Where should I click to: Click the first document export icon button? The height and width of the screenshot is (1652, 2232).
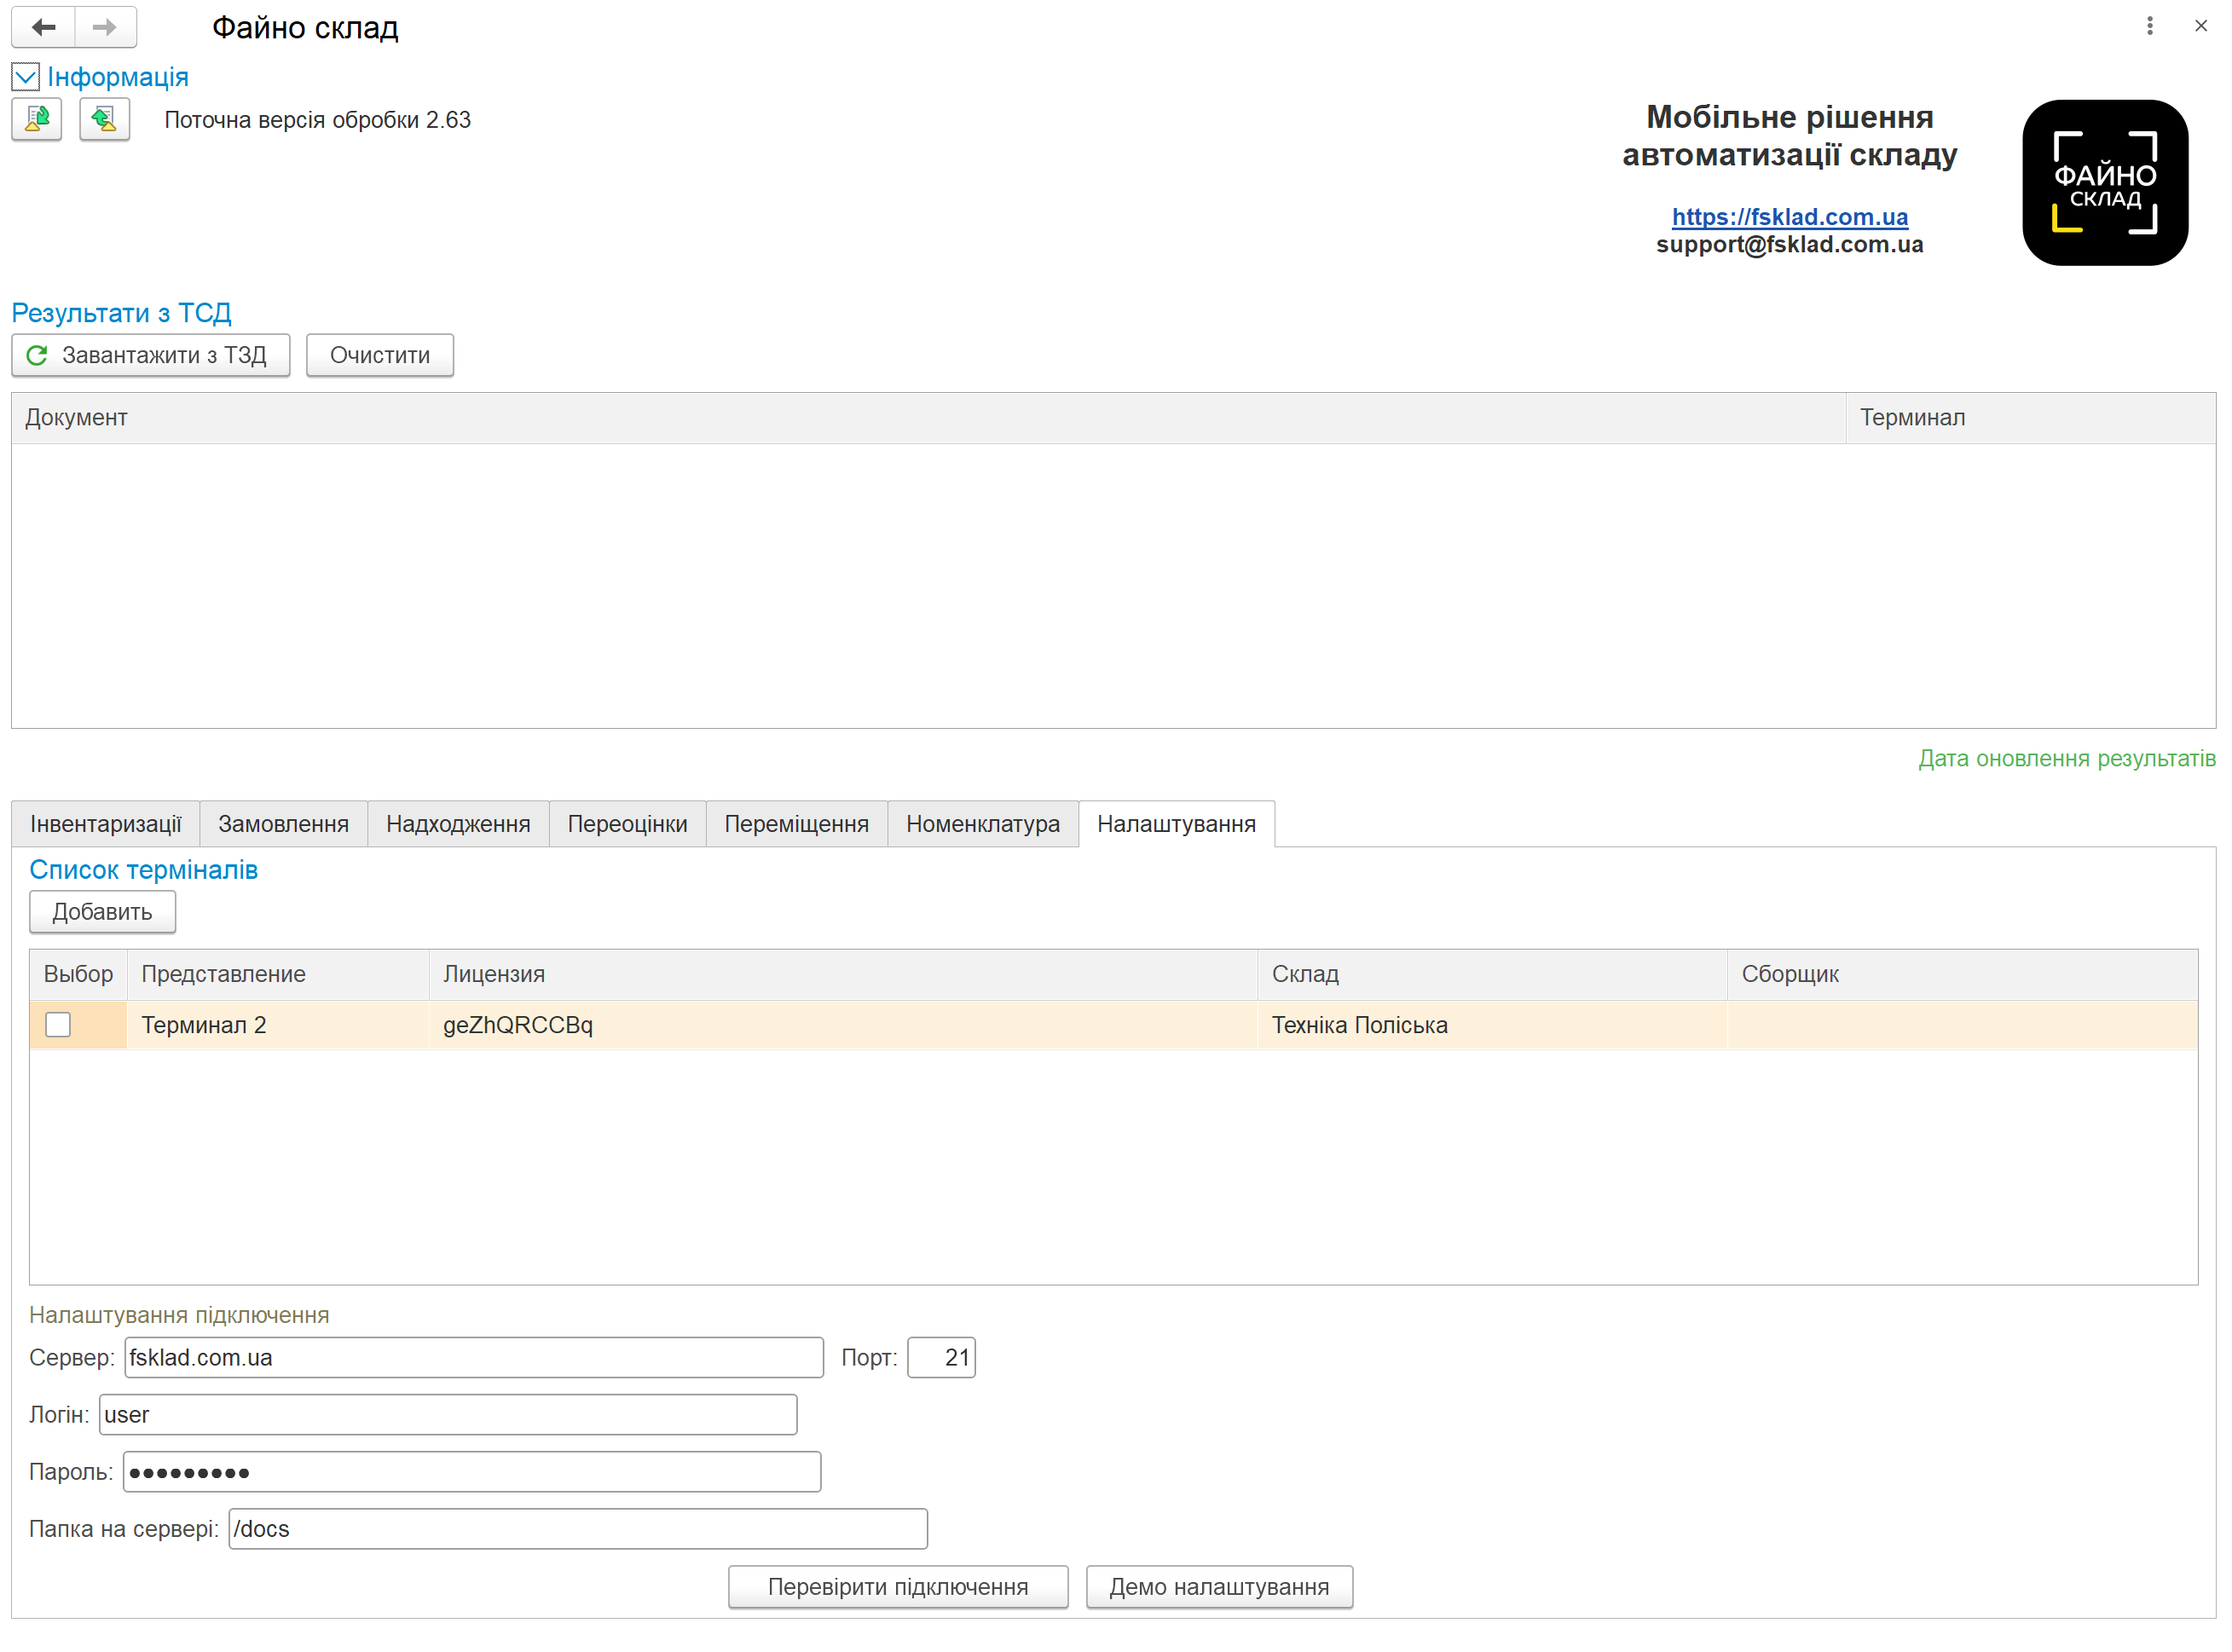pyautogui.click(x=37, y=120)
